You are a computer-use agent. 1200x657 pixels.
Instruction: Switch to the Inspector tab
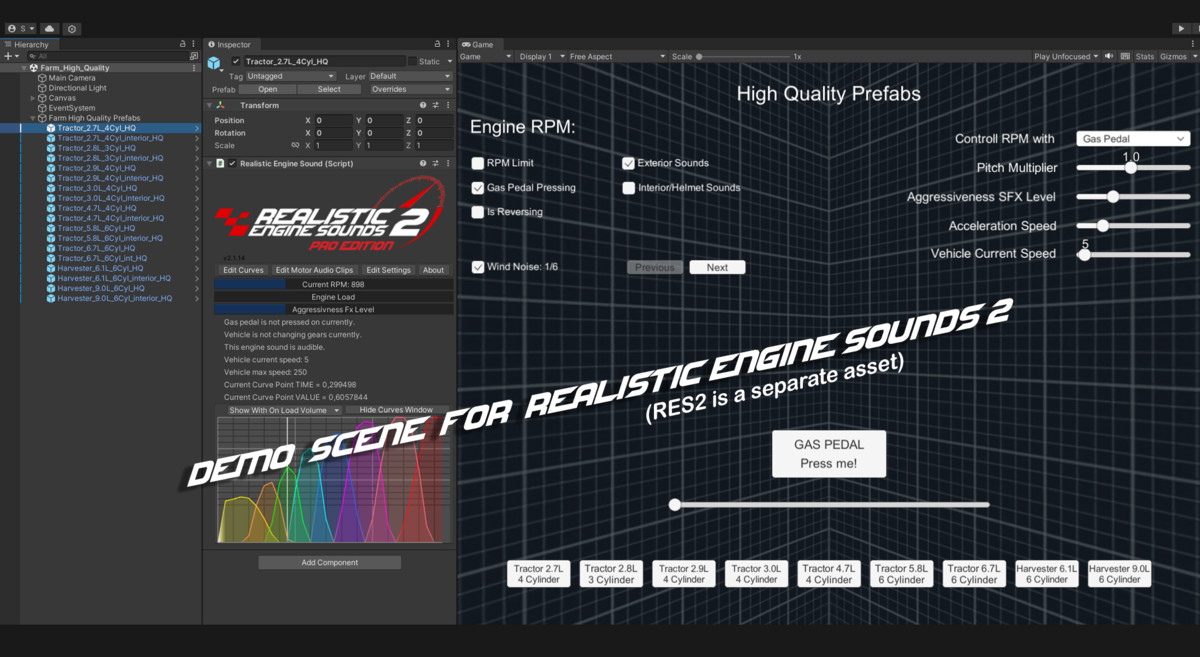point(229,44)
